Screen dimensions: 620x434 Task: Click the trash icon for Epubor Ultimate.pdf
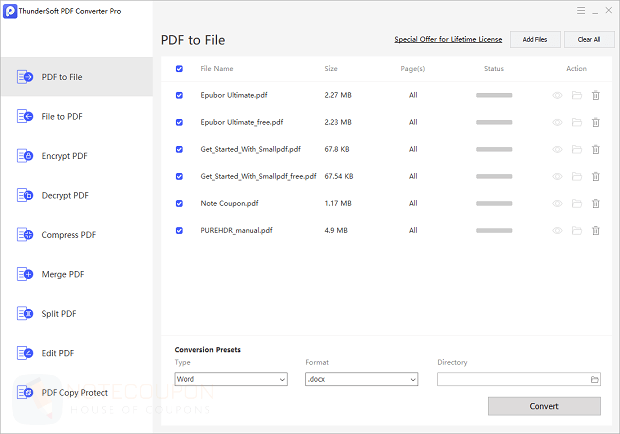coord(596,95)
